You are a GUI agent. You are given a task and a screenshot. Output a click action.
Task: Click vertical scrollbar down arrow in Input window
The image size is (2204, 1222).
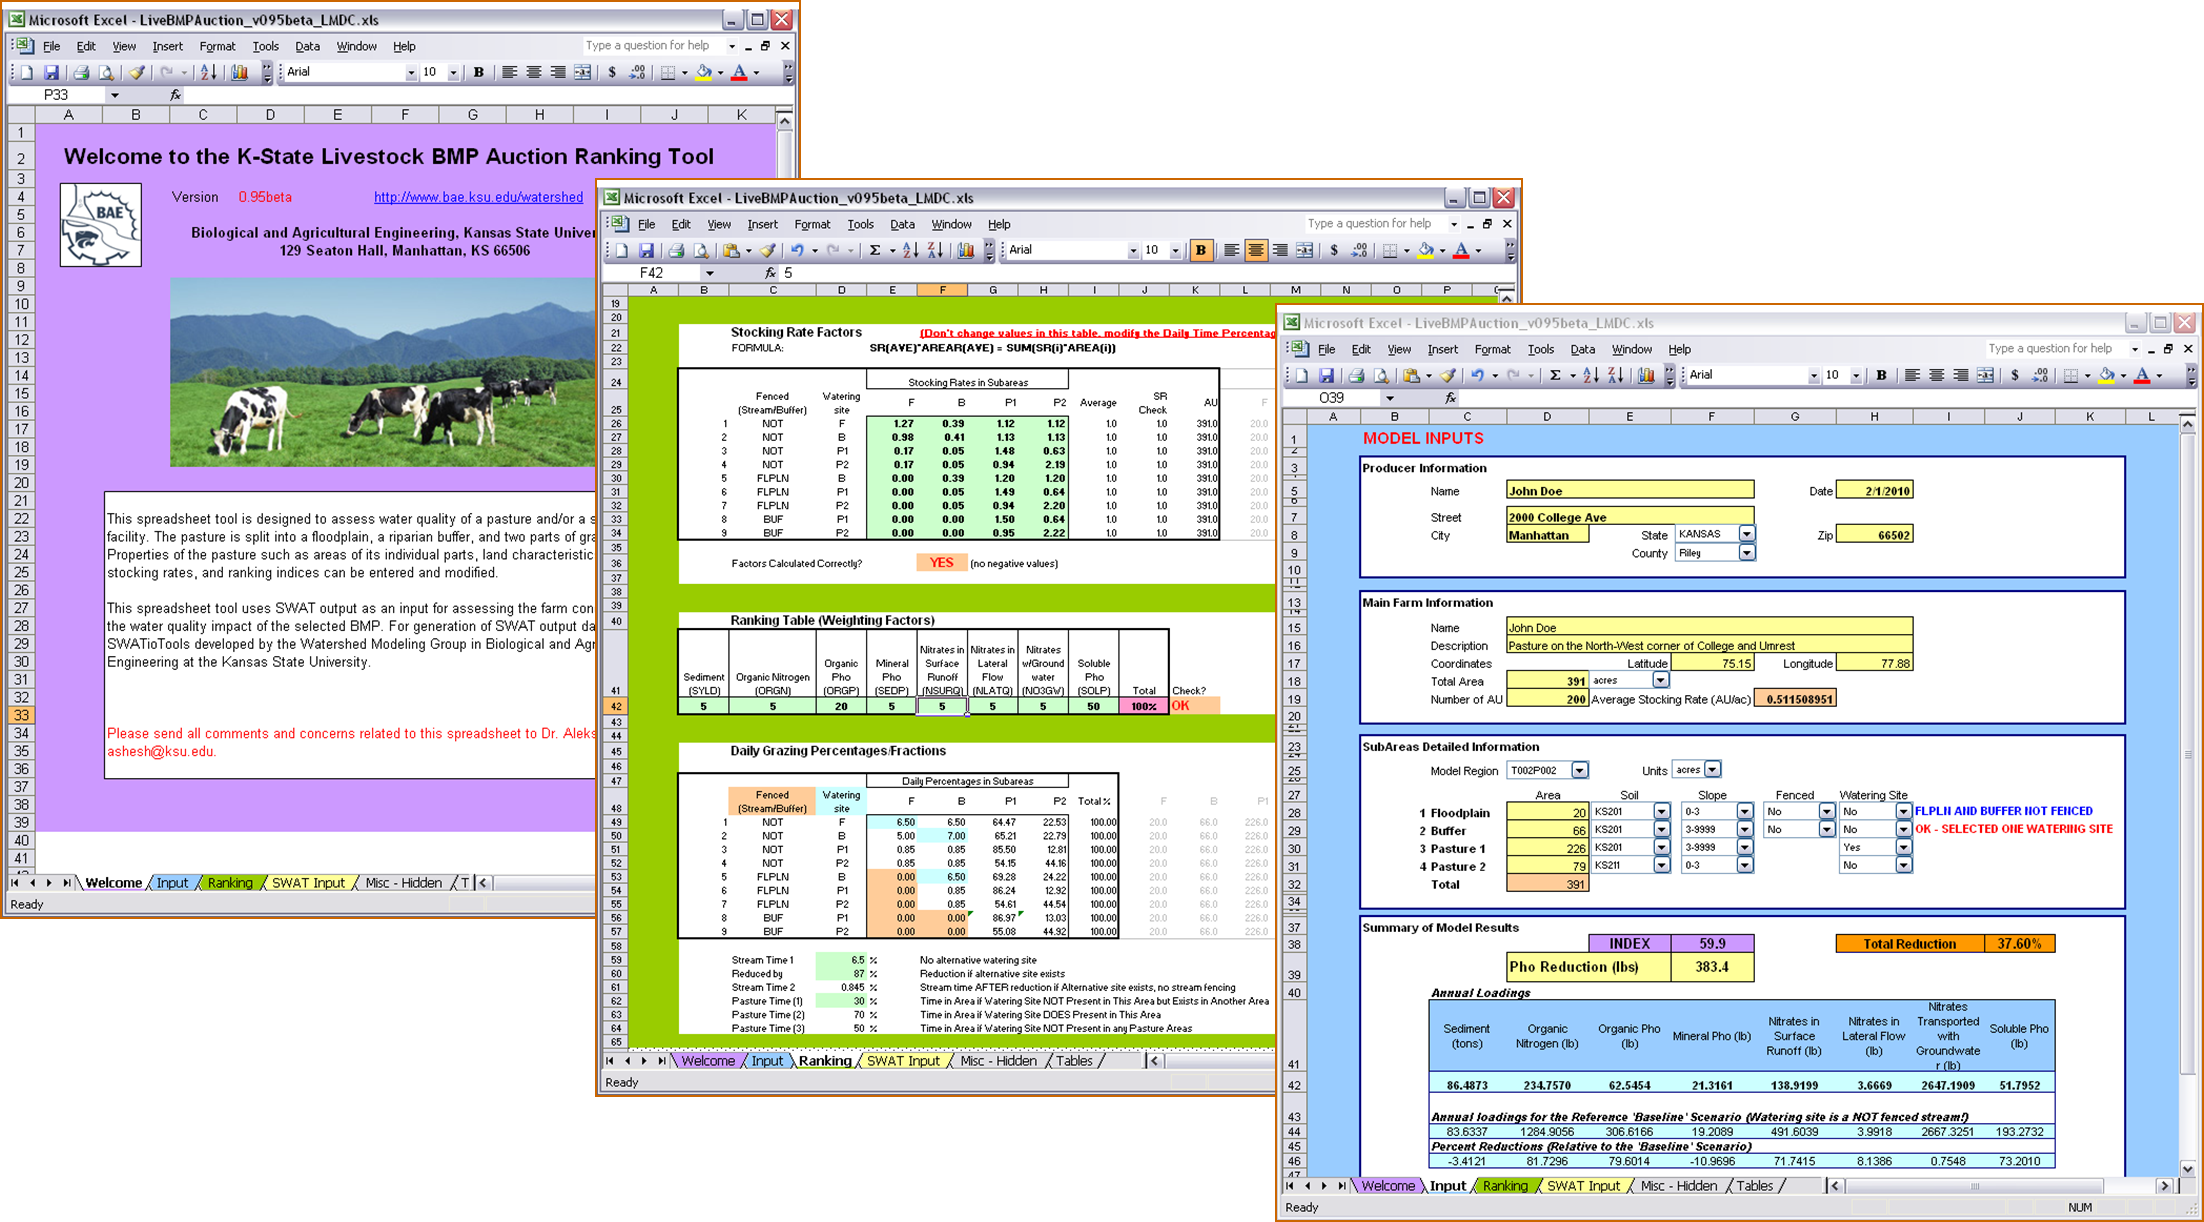2187,1167
